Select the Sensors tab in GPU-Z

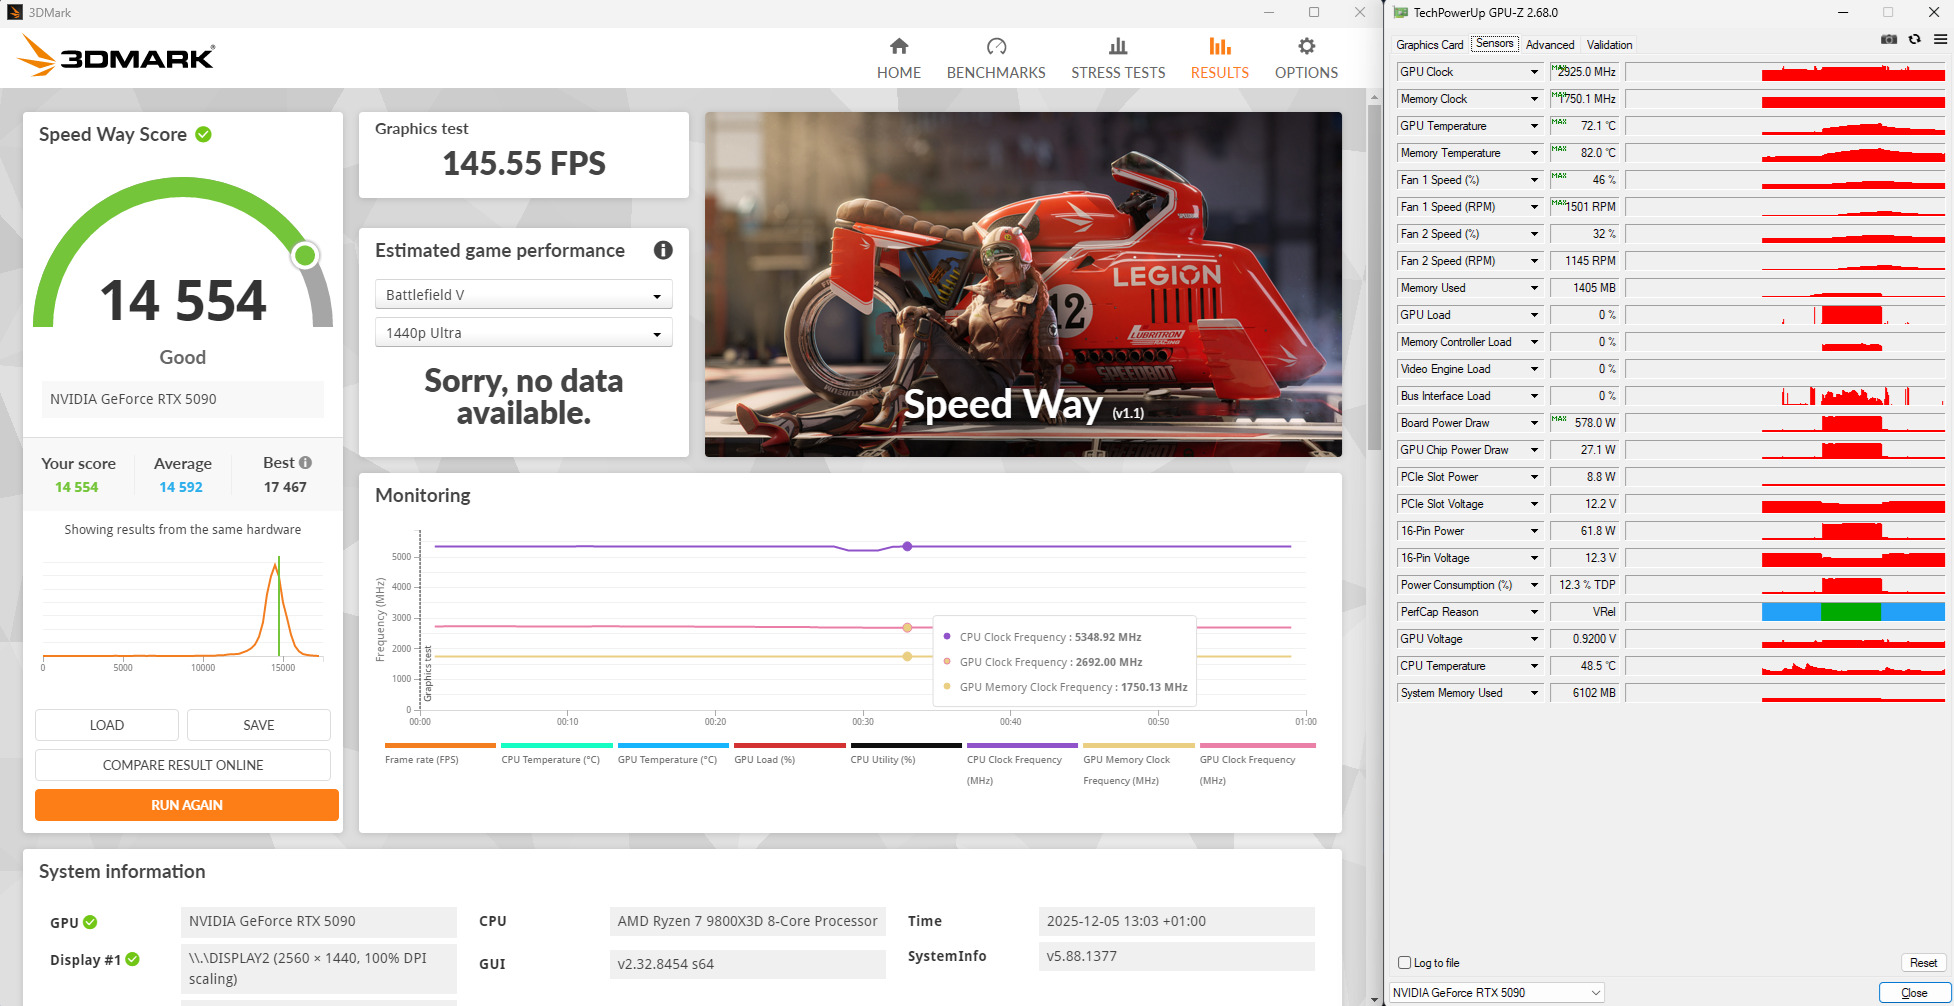[1495, 44]
